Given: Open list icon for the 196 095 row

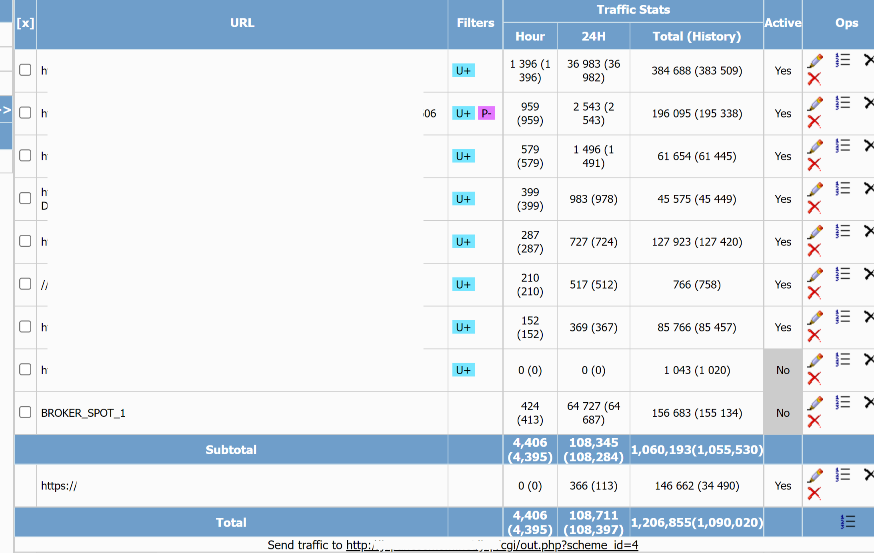Looking at the screenshot, I should [843, 103].
